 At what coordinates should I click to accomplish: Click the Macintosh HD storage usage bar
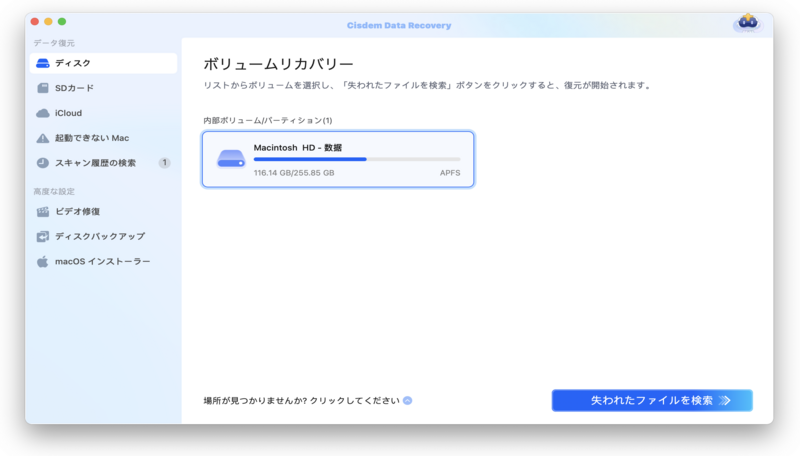356,159
